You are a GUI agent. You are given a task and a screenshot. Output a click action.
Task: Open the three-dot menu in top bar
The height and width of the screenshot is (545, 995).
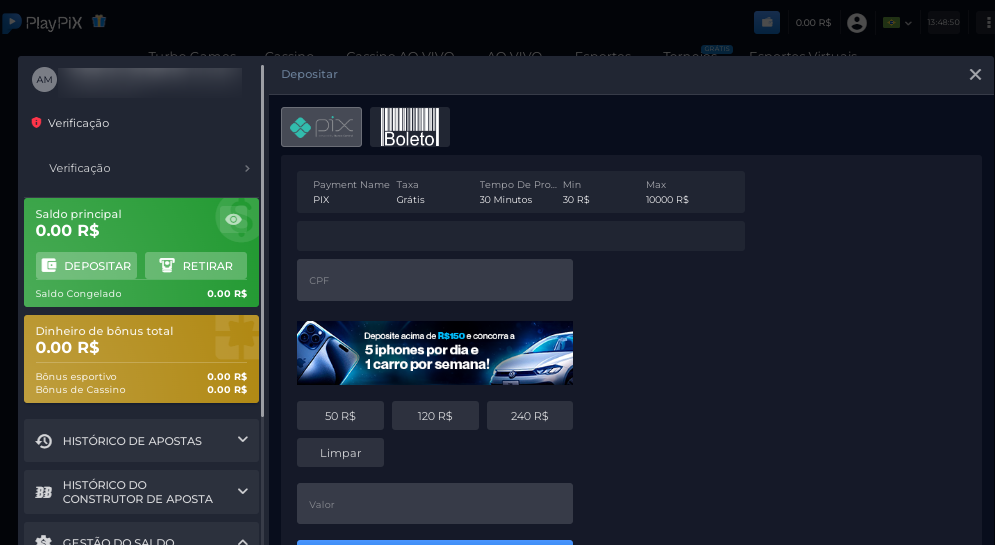coord(985,22)
